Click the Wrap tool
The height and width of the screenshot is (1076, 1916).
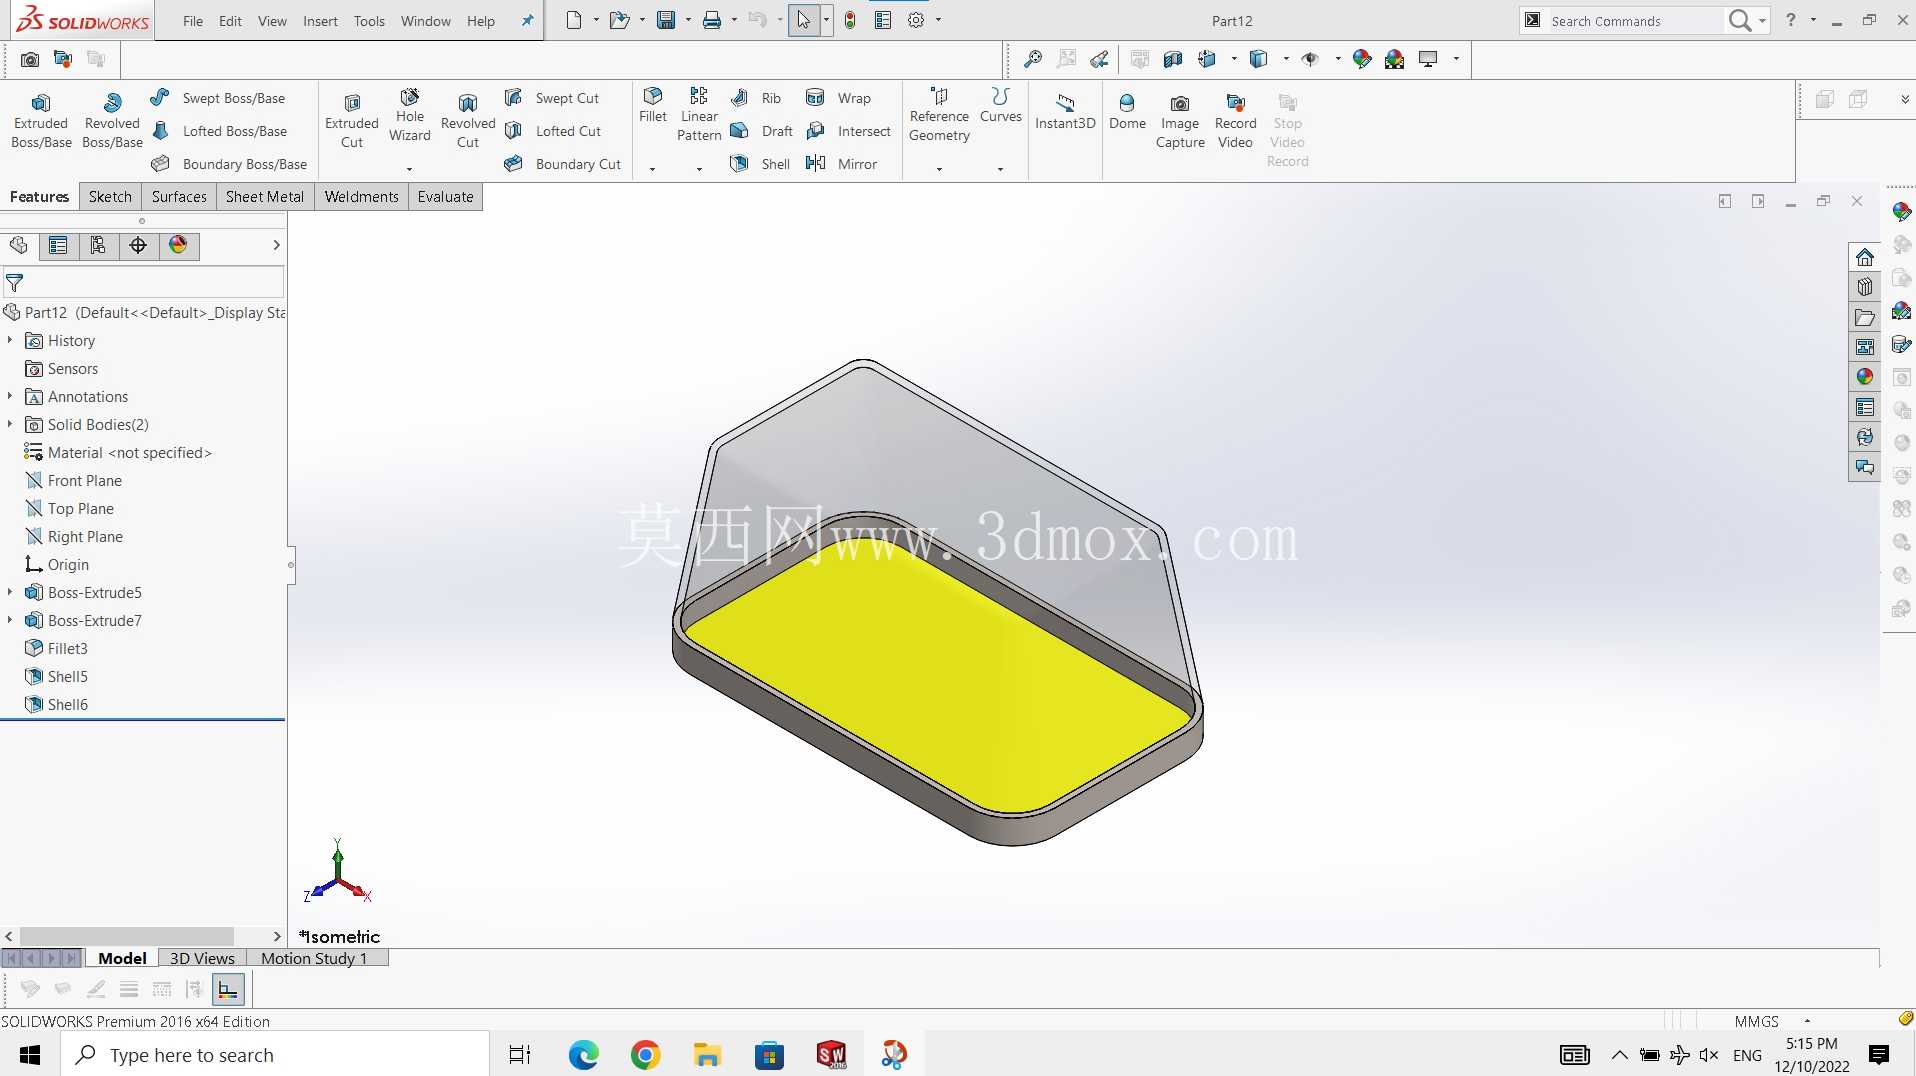[x=839, y=98]
